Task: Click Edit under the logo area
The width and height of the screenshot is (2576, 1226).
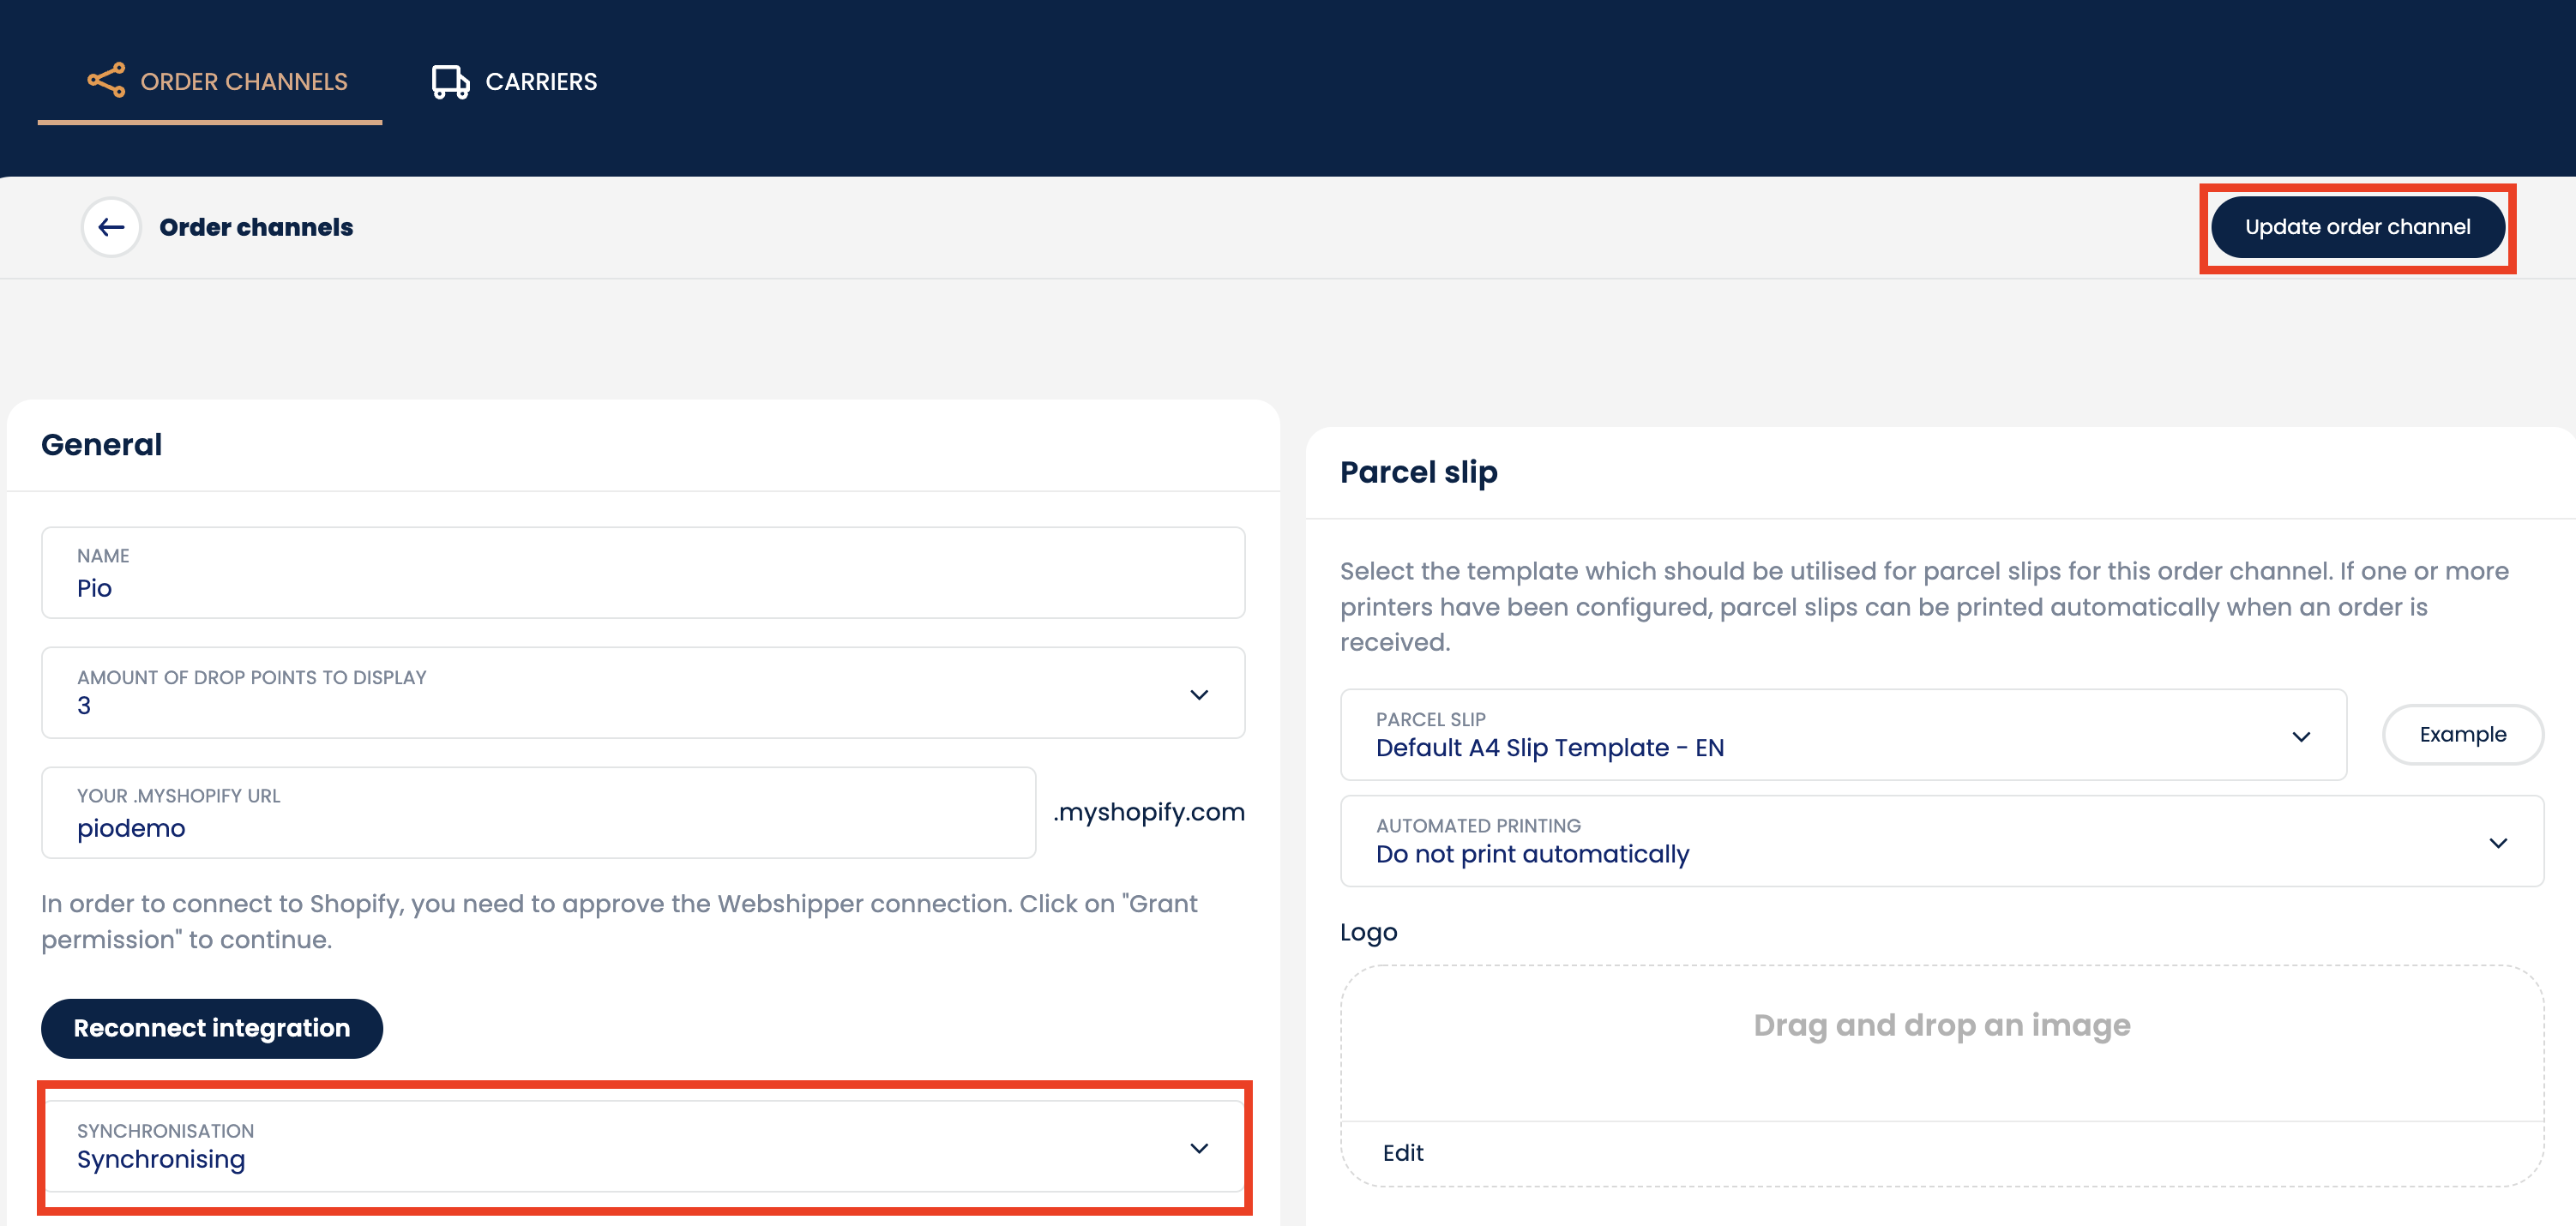Action: (x=1403, y=1153)
